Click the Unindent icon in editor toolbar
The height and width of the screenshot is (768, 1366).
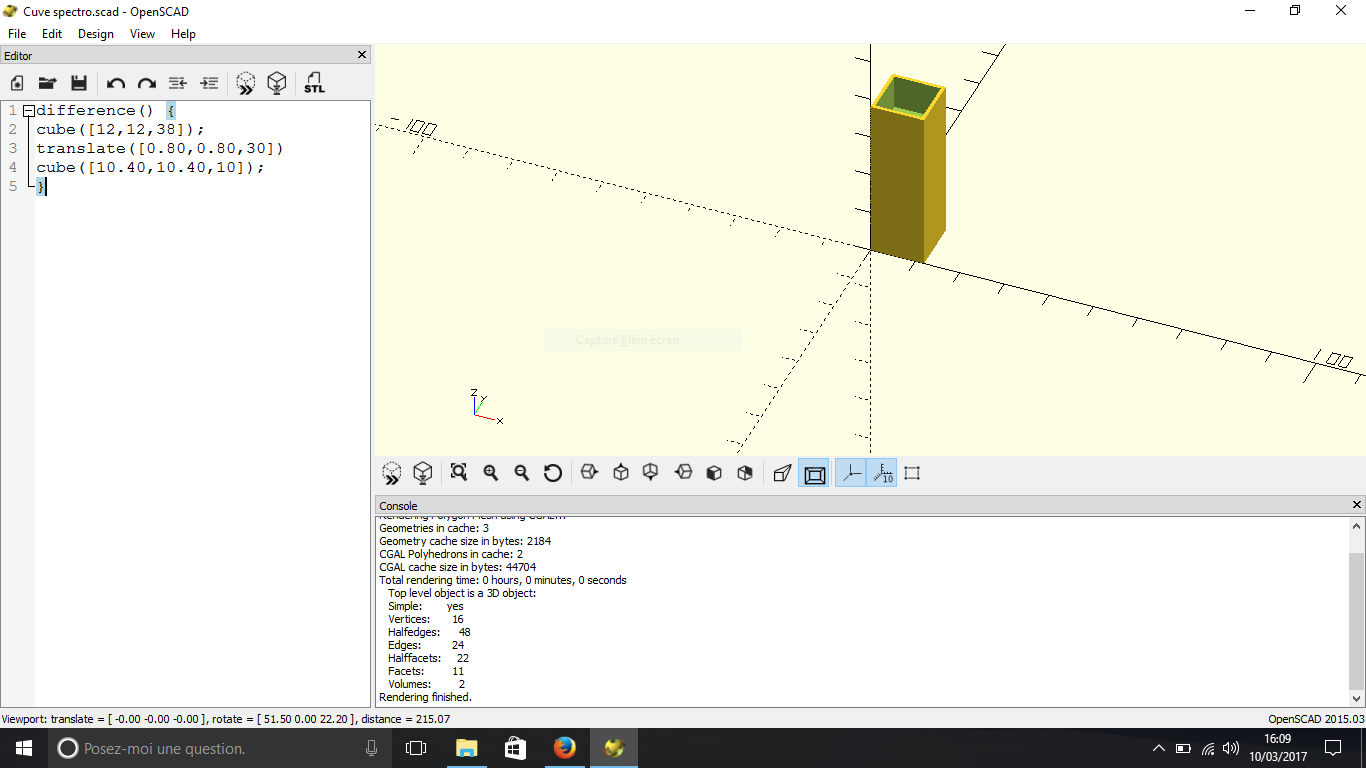[x=178, y=83]
